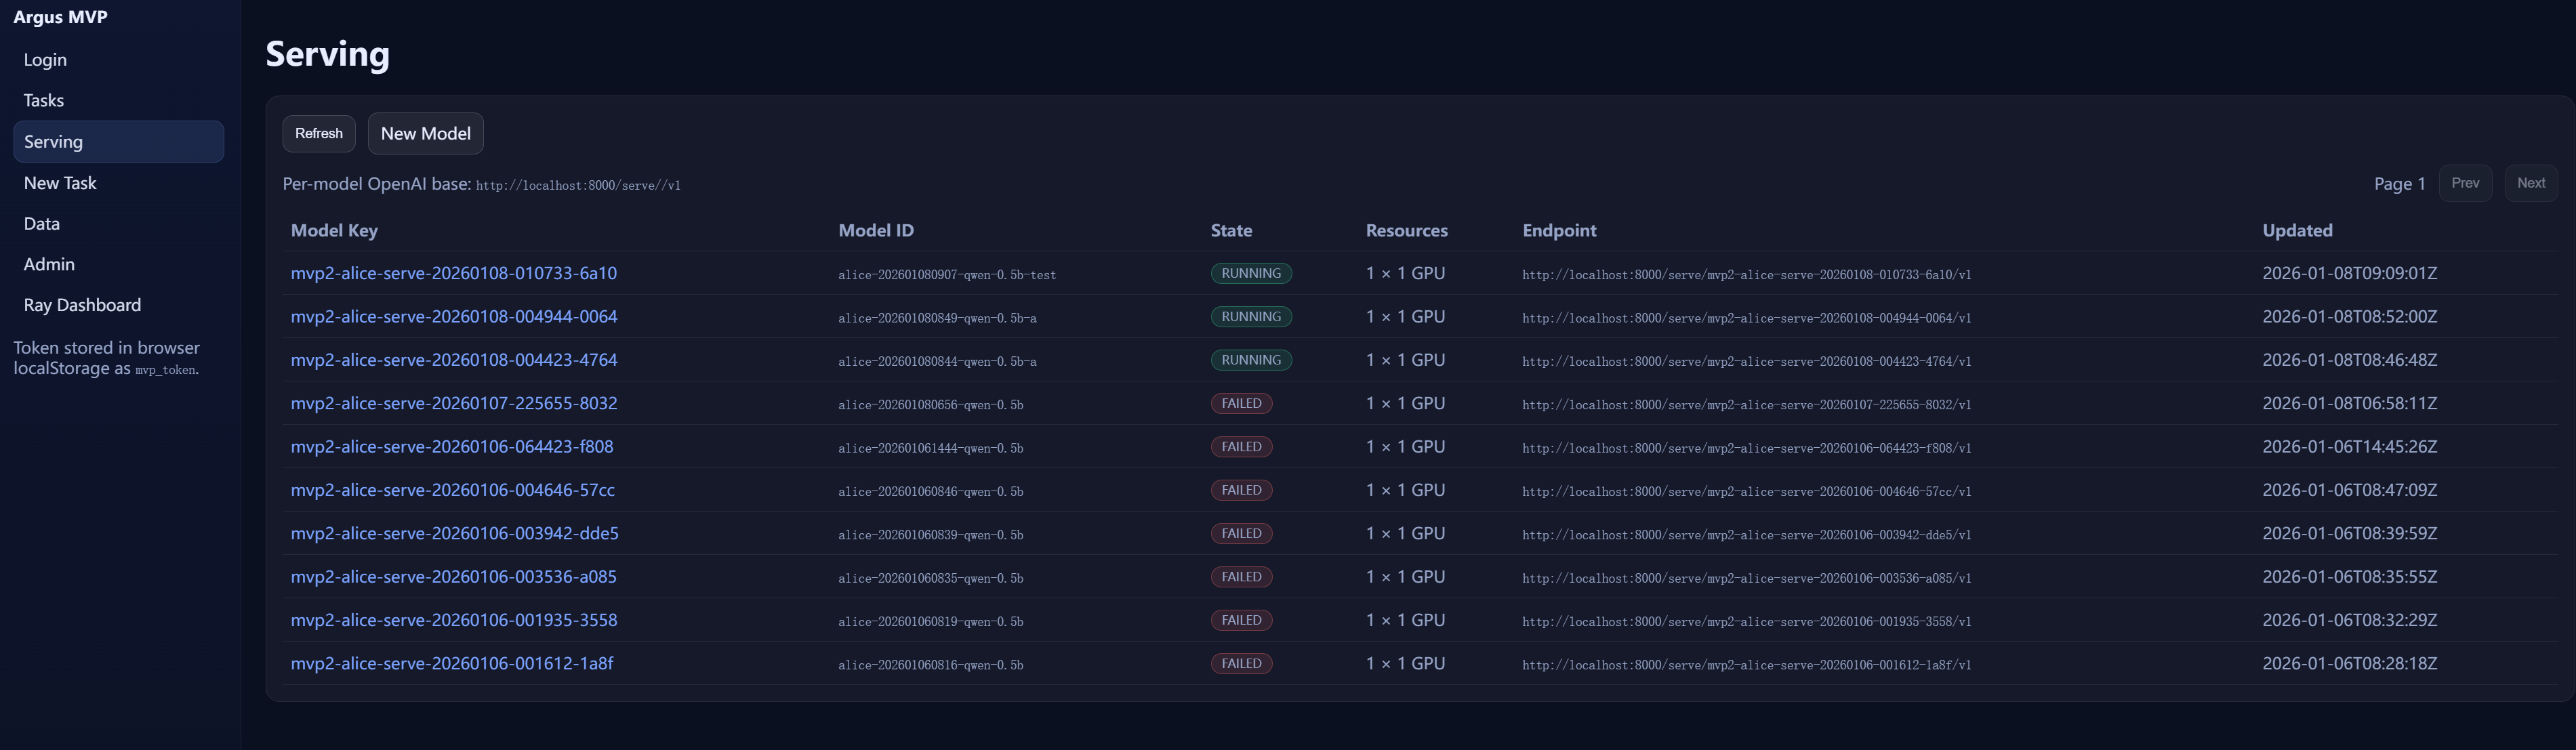The width and height of the screenshot is (2576, 750).
Task: Open model mvp2-alice-serve-20260106-001612-1a8f
Action: 451,664
